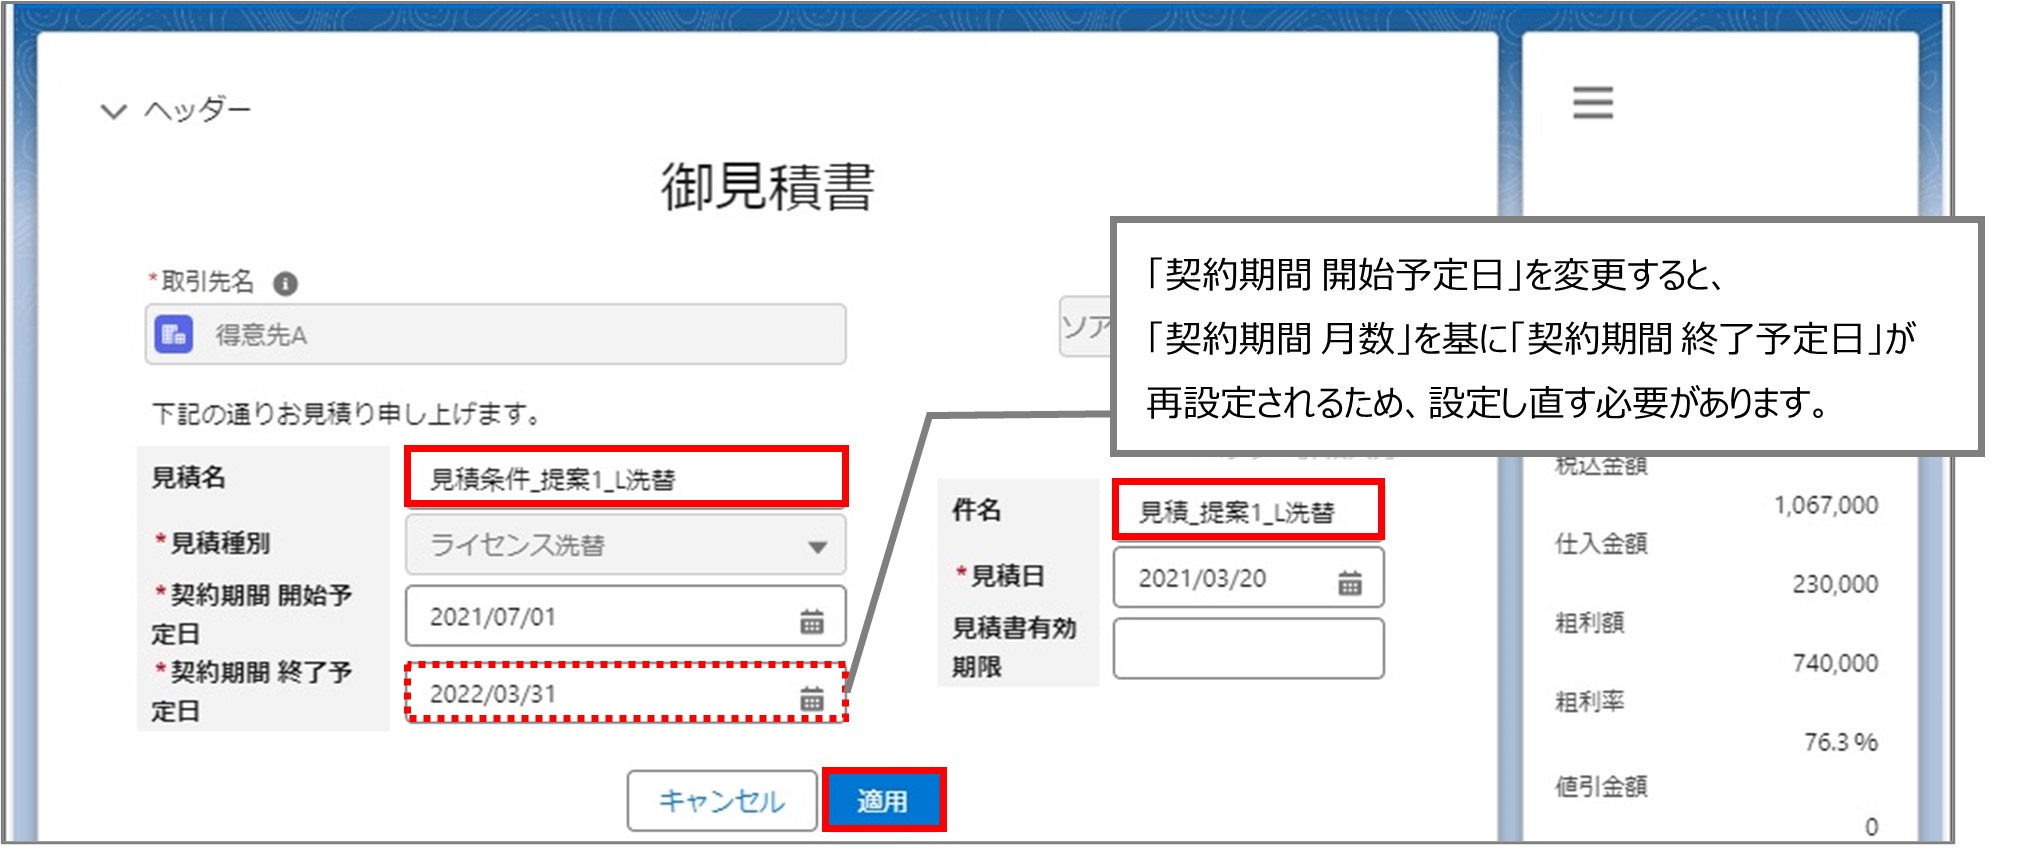Click the 契約期間 開始予定日 date field
The width and height of the screenshot is (2027, 850).
[626, 616]
